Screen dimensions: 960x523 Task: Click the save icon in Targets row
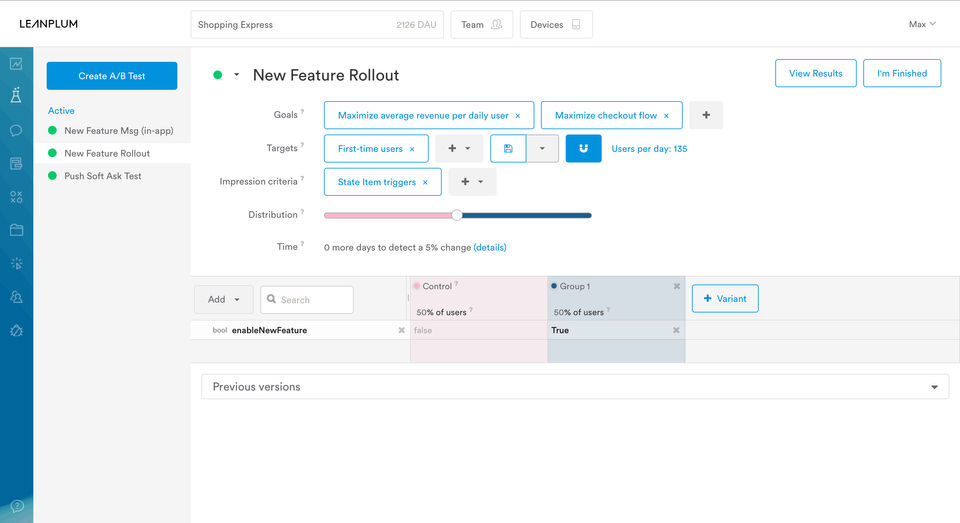pos(508,149)
